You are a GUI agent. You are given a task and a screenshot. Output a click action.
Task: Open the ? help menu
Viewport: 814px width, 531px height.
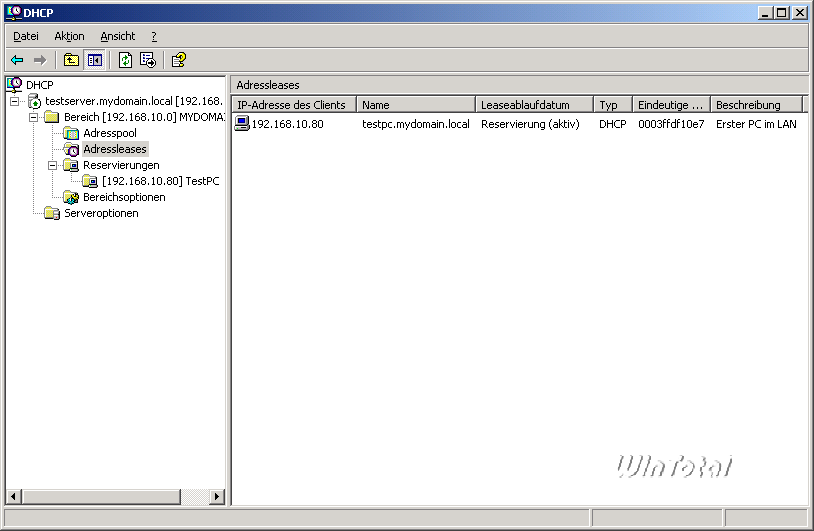(x=154, y=36)
